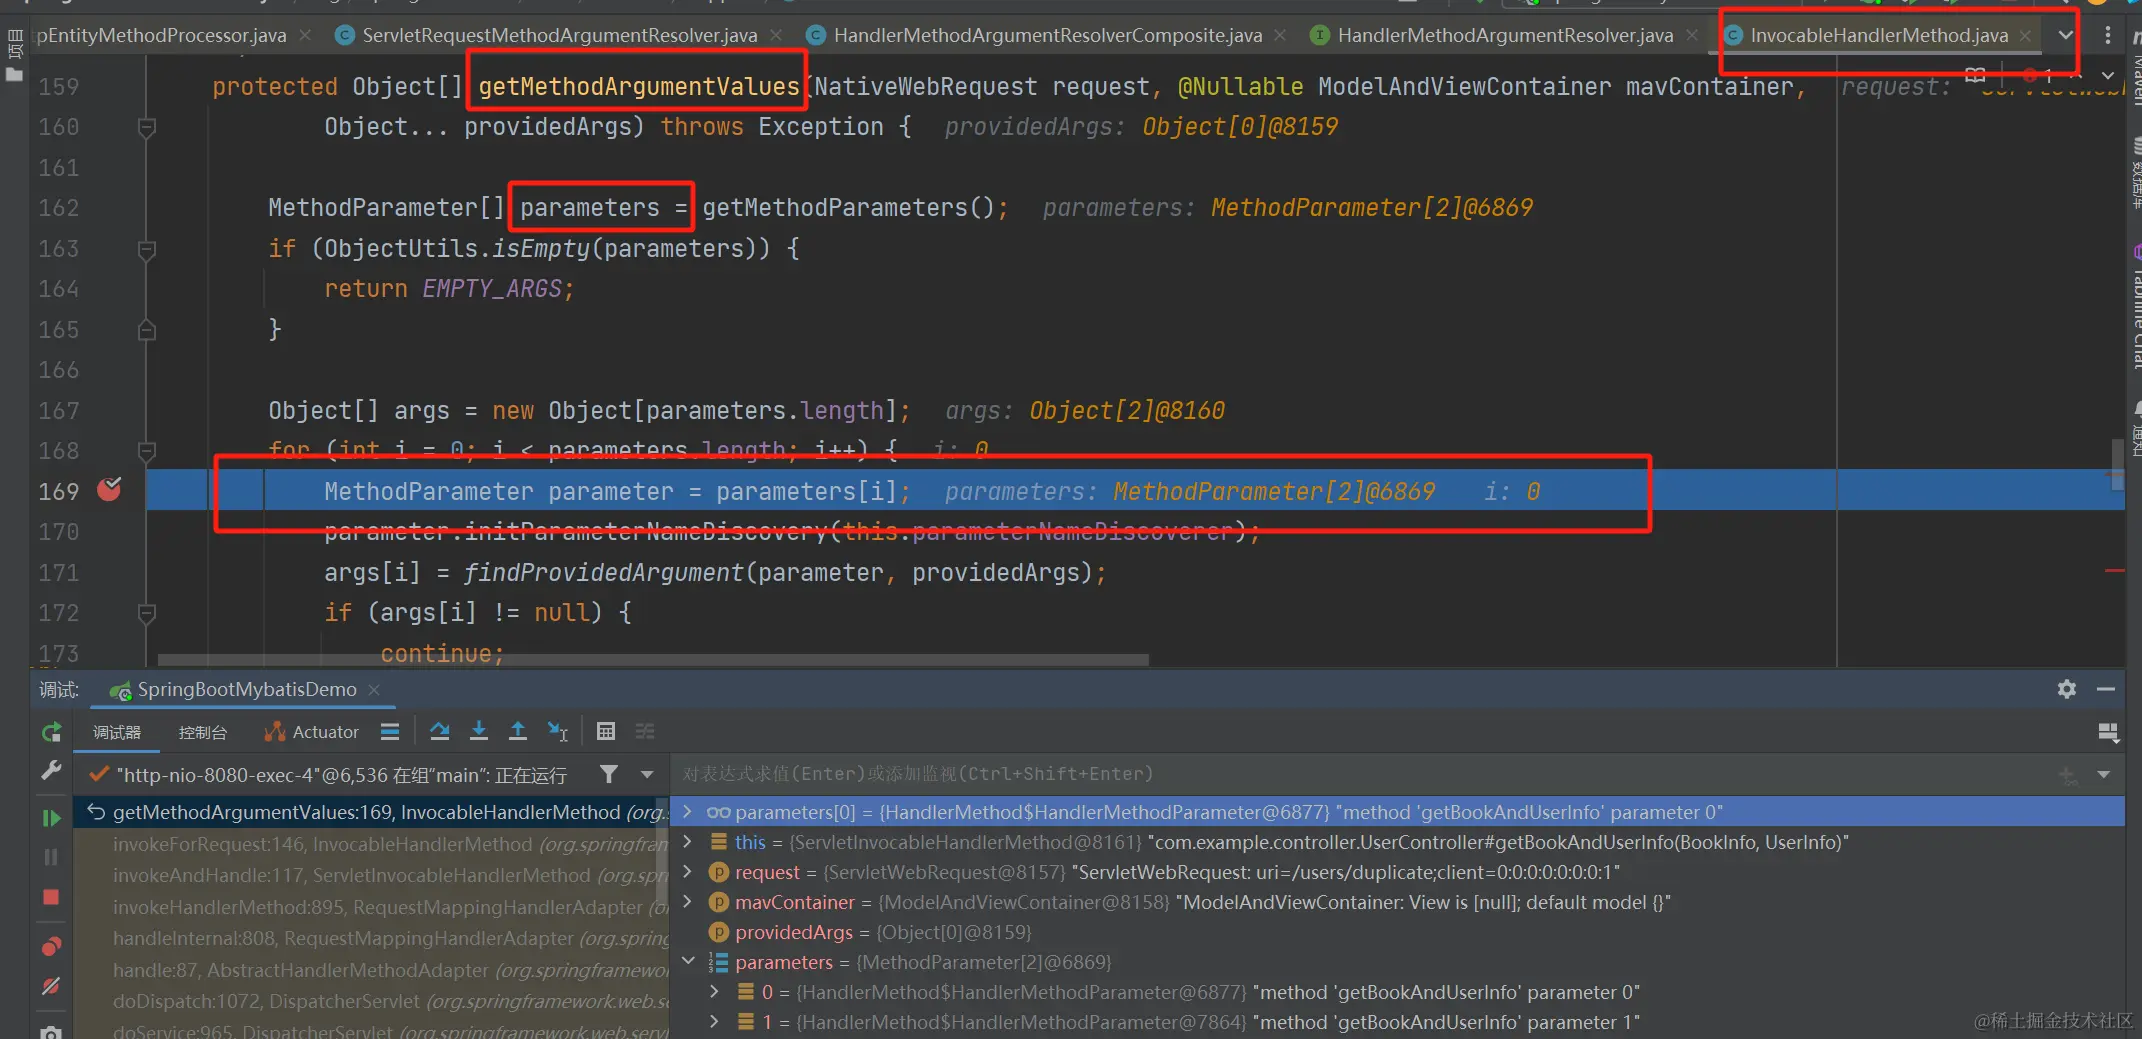Image resolution: width=2142 pixels, height=1039 pixels.
Task: Select frame invokeAndHandle:117
Action: click(x=370, y=875)
